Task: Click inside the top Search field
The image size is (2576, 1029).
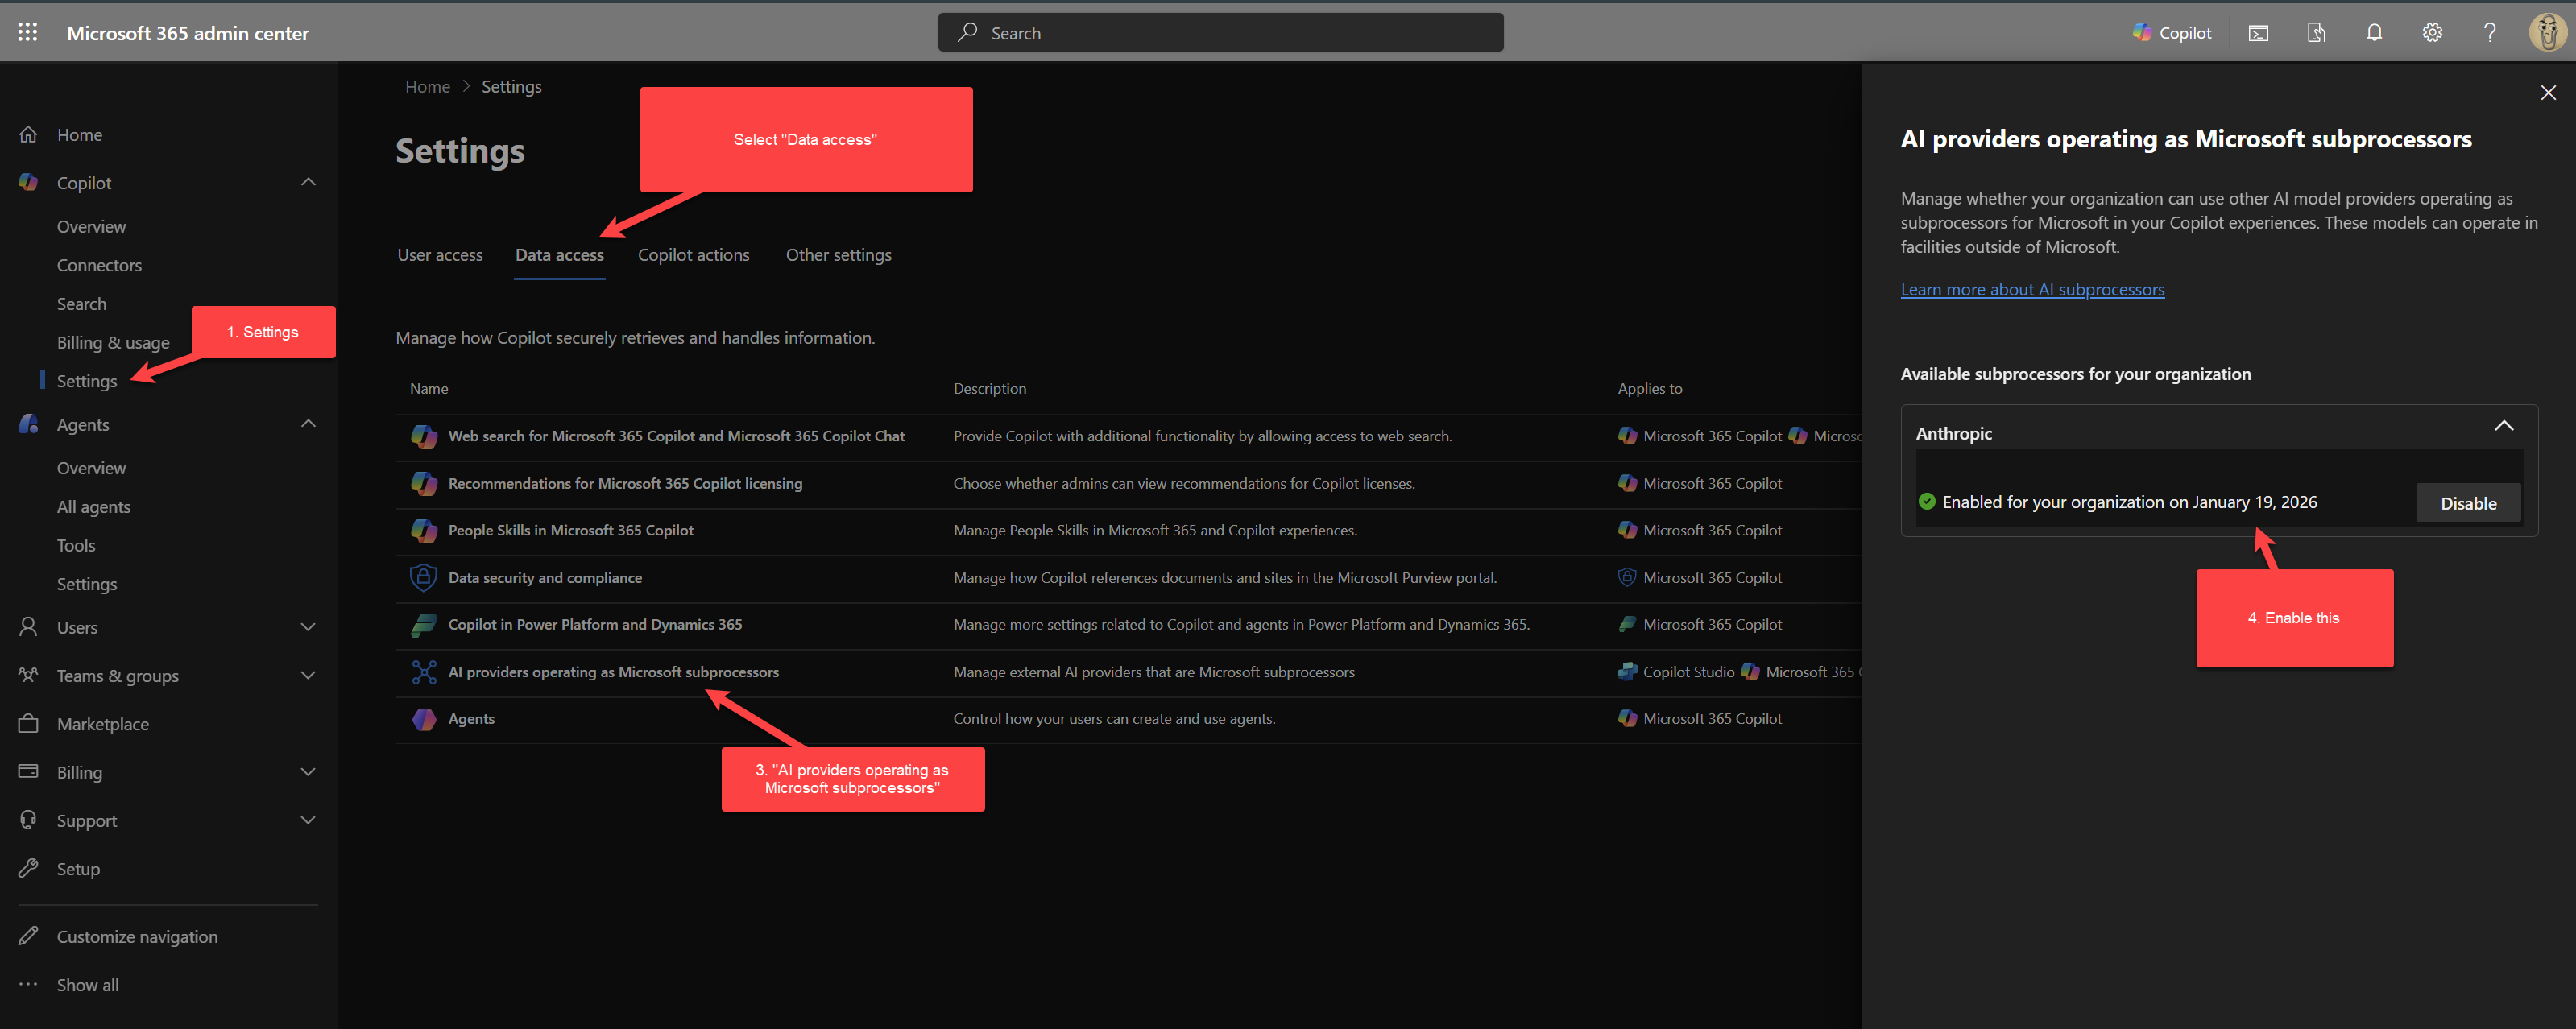Action: point(1220,32)
